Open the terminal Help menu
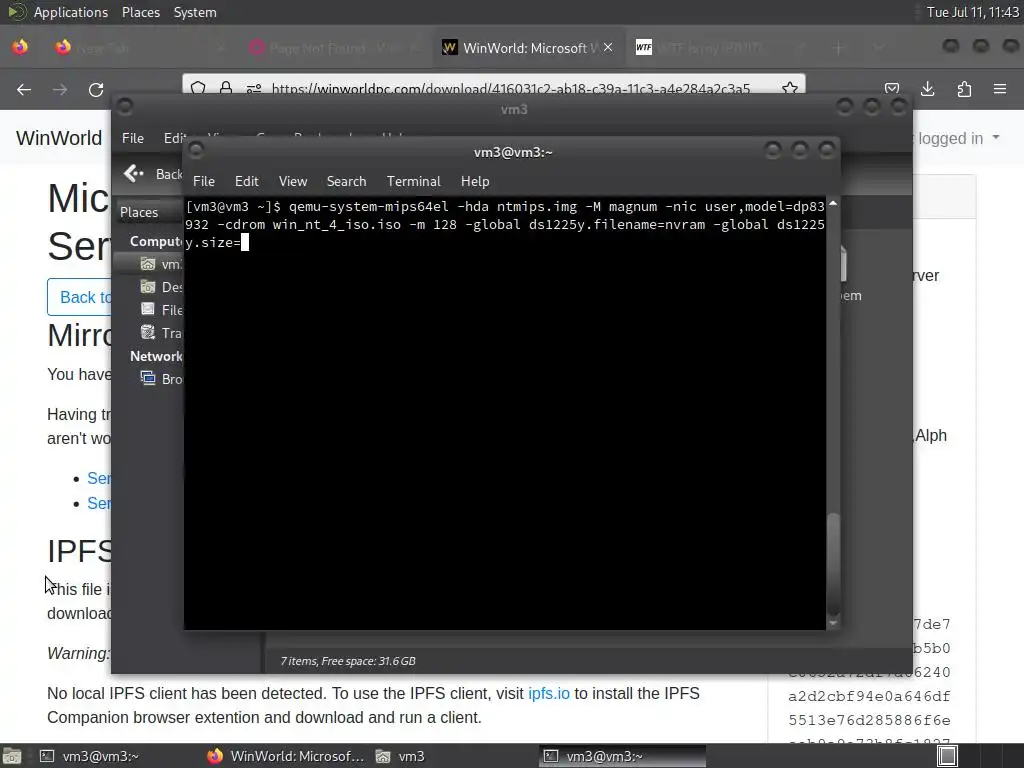Viewport: 1024px width, 768px height. tap(475, 182)
